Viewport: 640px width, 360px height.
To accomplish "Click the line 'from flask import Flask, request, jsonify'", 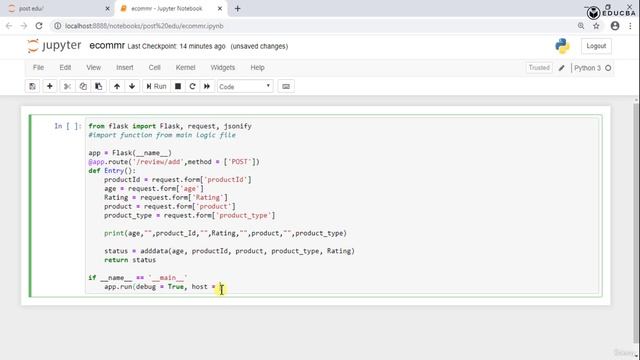I will coord(170,126).
